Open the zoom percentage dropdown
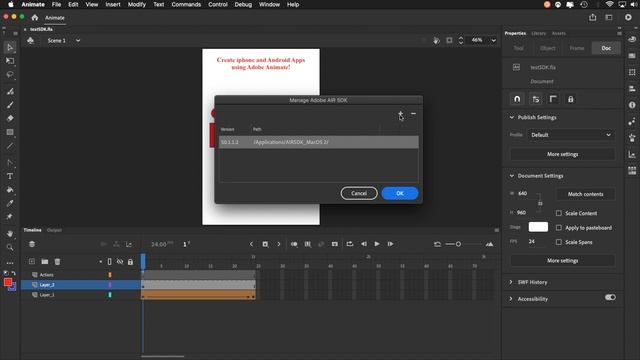The width and height of the screenshot is (640, 360). pyautogui.click(x=493, y=40)
